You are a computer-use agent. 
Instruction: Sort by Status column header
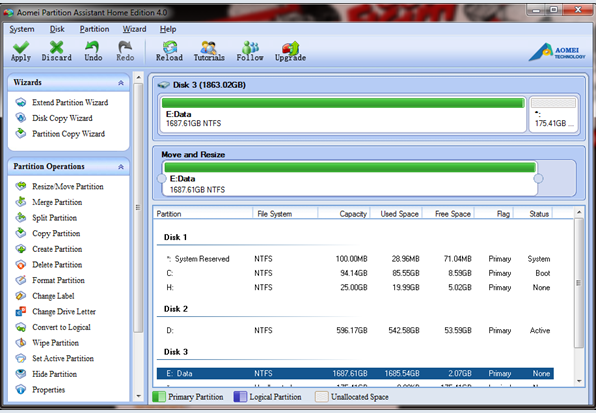point(533,214)
